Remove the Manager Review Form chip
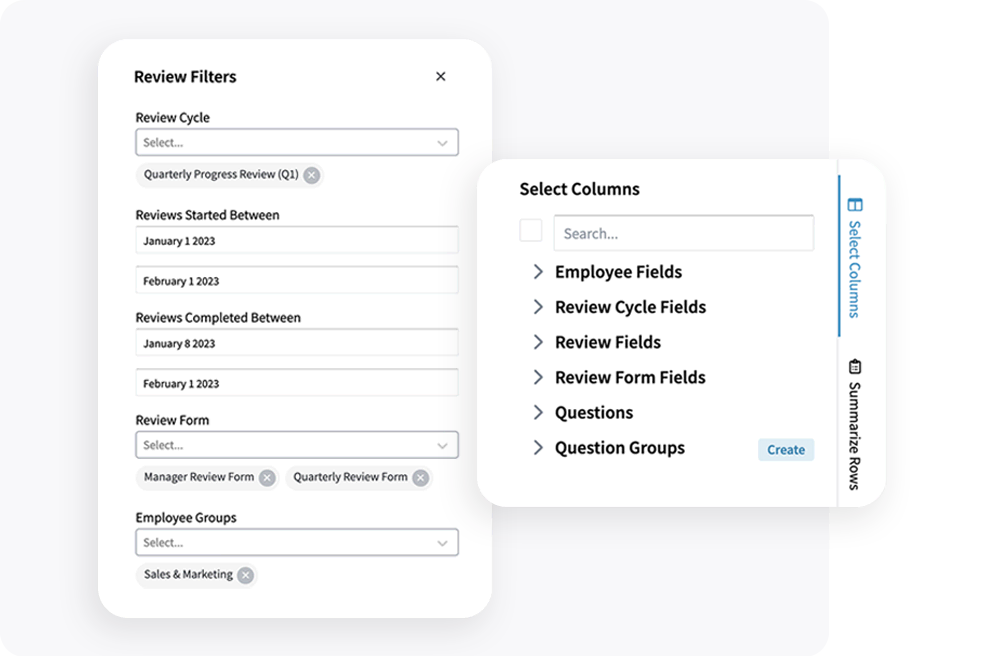 pyautogui.click(x=266, y=478)
